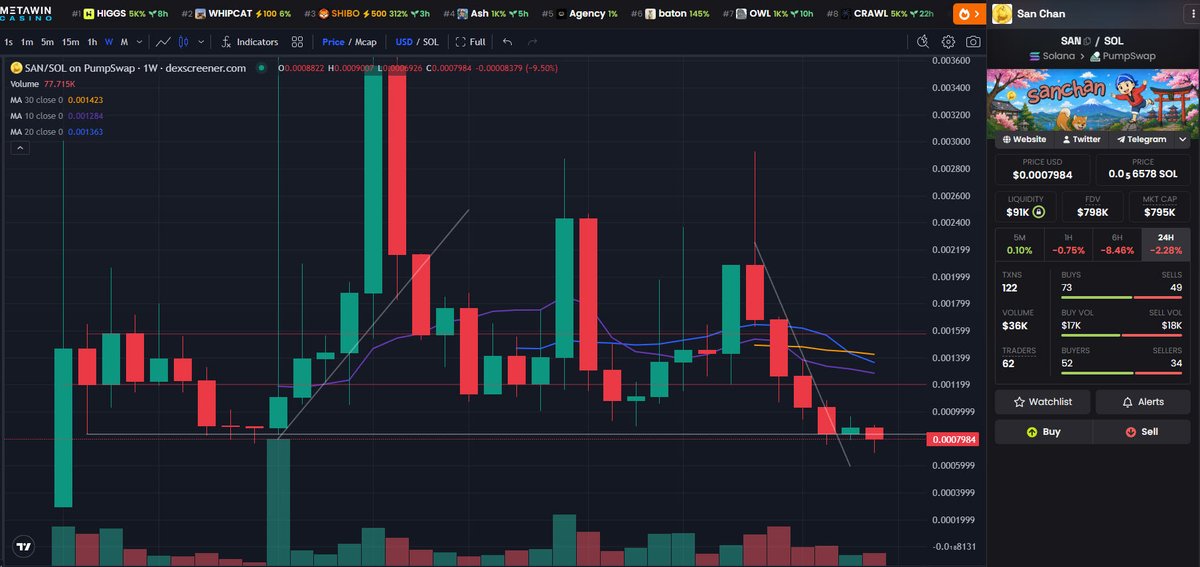Open the chart style line icon

(x=164, y=42)
